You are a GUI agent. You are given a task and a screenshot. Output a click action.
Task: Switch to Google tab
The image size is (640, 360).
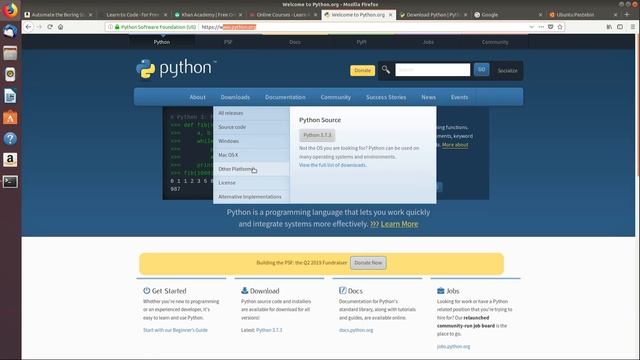pos(509,15)
